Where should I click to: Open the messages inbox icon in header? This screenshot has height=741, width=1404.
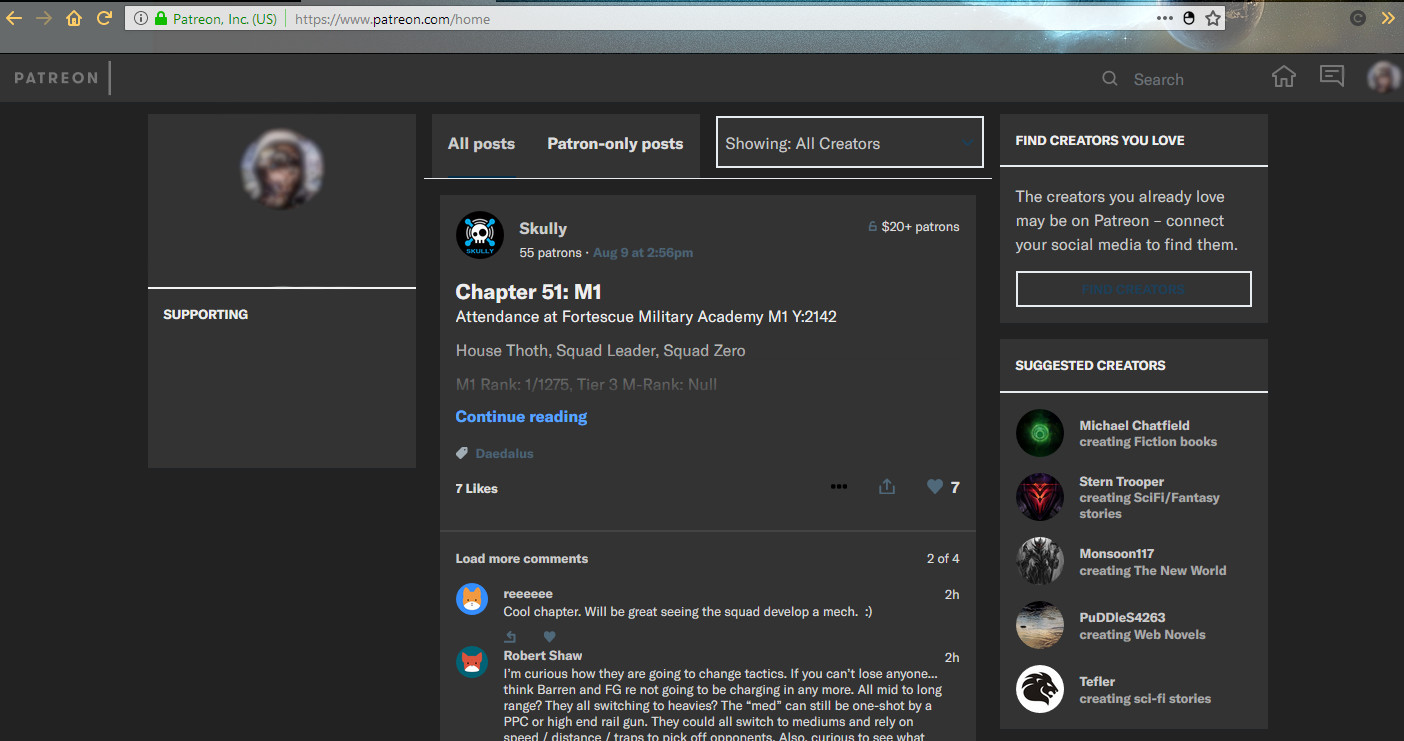click(x=1331, y=75)
